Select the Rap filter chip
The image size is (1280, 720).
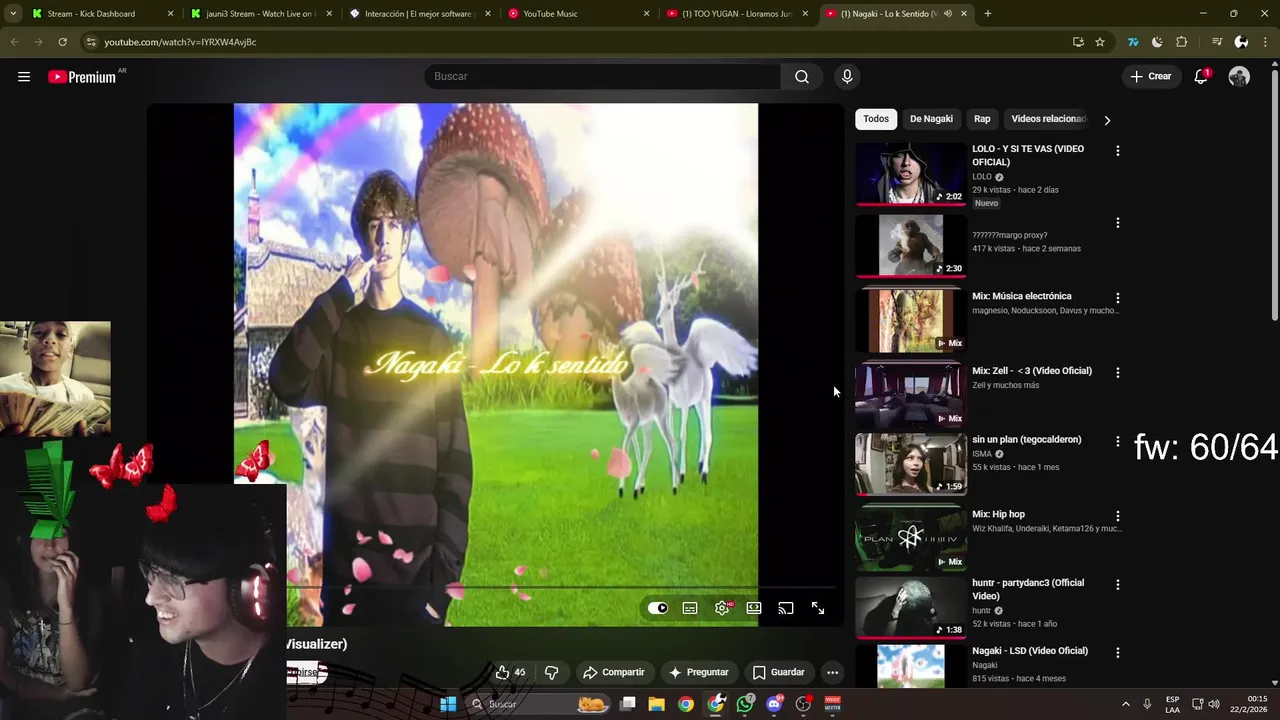click(982, 119)
